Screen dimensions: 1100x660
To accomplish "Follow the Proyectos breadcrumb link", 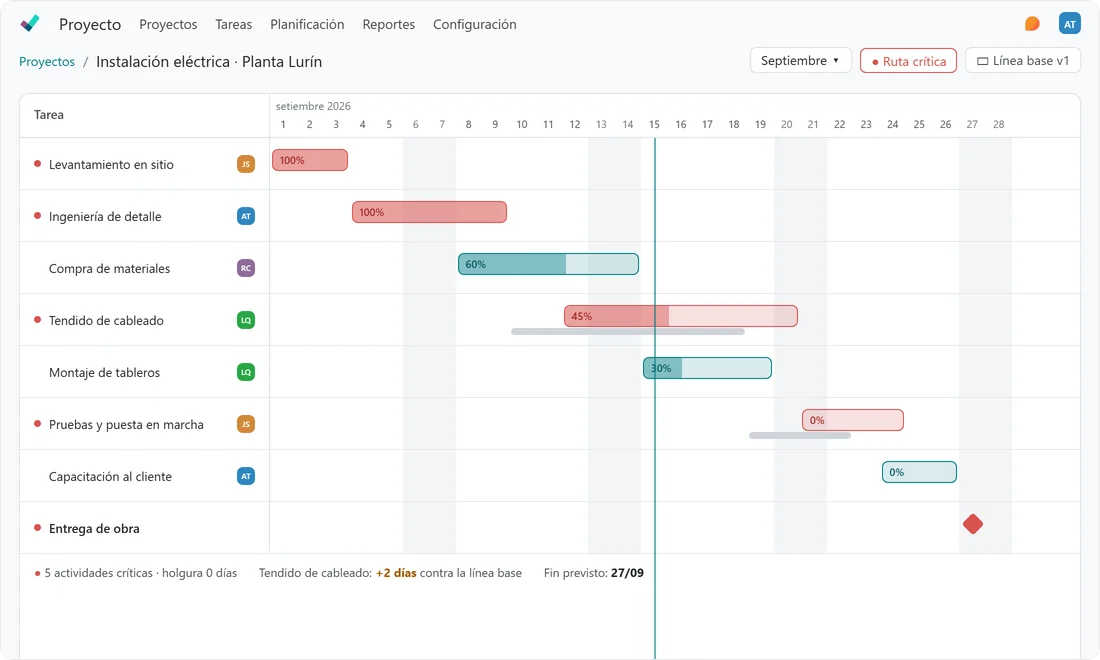I will [47, 62].
